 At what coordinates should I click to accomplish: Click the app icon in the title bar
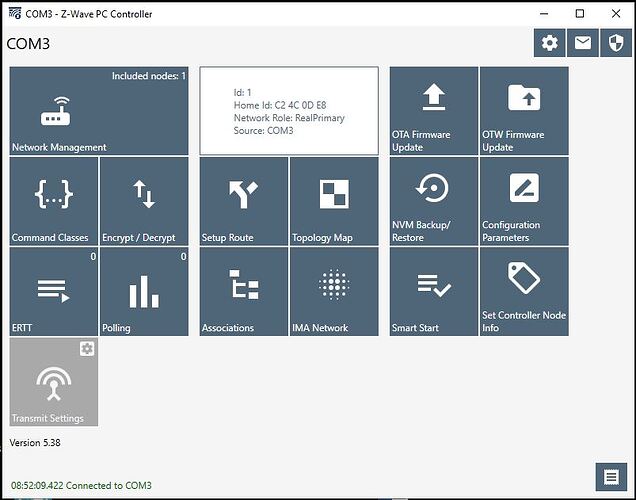tap(15, 13)
